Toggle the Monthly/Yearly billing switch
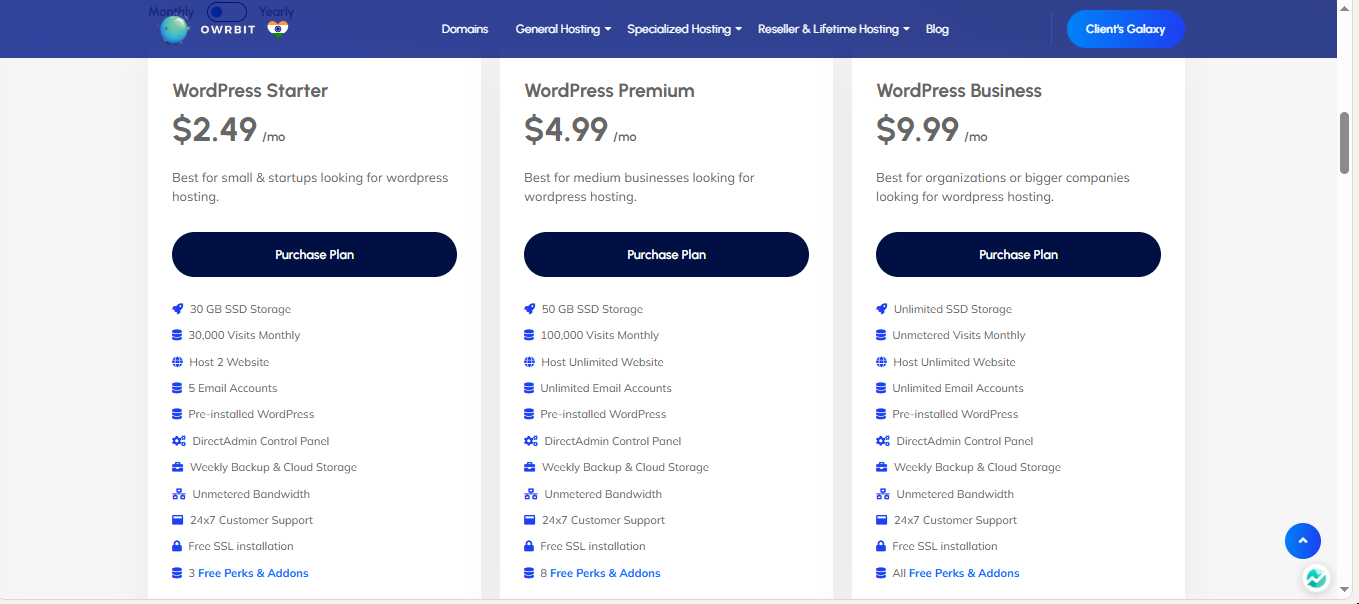This screenshot has width=1359, height=604. click(x=227, y=12)
